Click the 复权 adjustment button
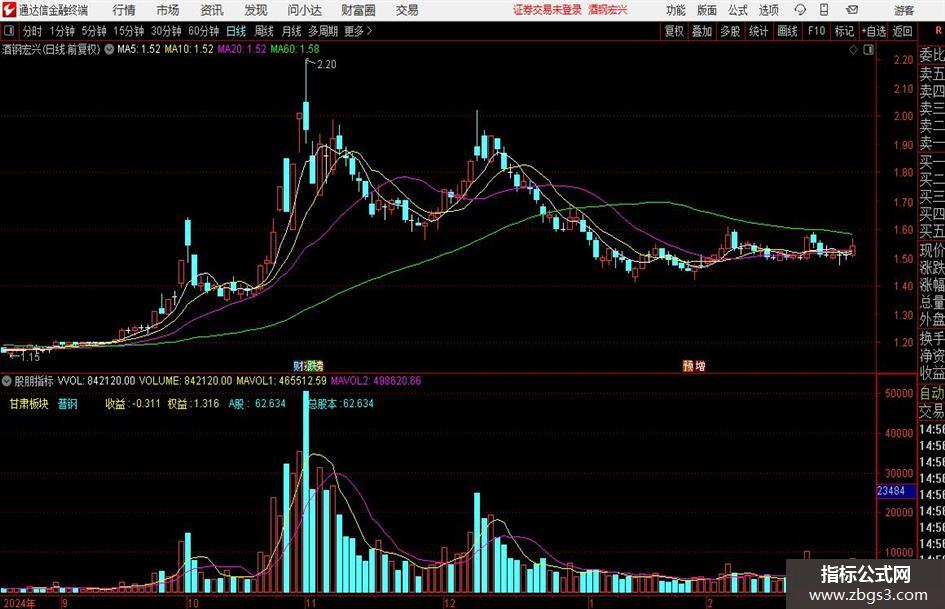The width and height of the screenshot is (945, 609). coord(674,31)
